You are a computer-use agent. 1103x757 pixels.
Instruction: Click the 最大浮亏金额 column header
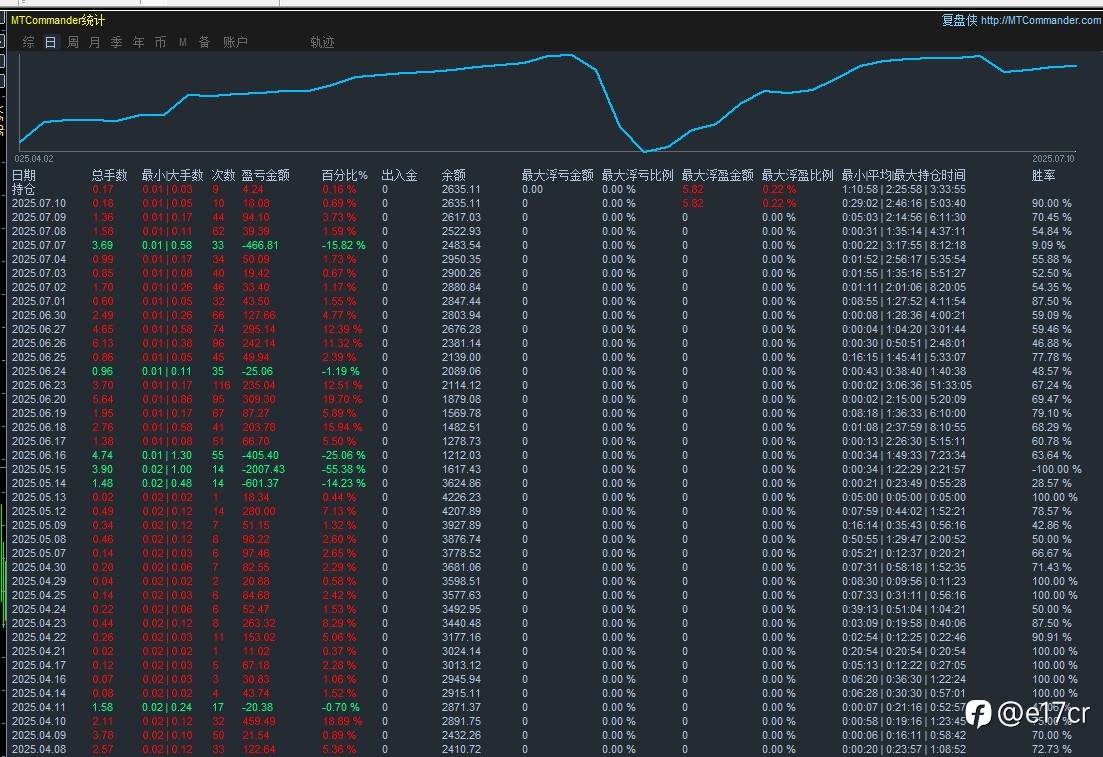[558, 175]
